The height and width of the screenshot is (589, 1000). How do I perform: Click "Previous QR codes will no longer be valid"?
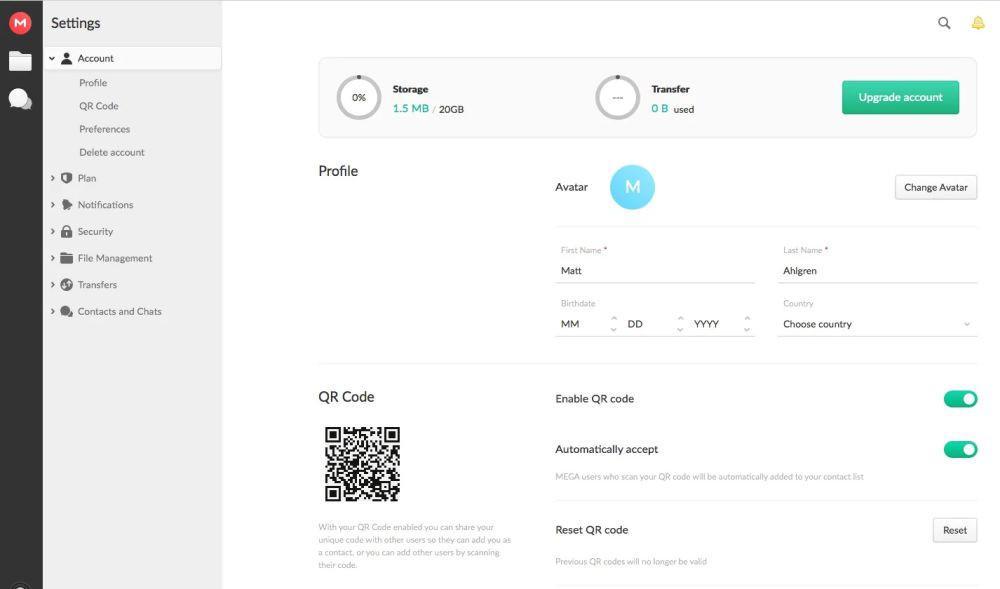[x=631, y=562]
